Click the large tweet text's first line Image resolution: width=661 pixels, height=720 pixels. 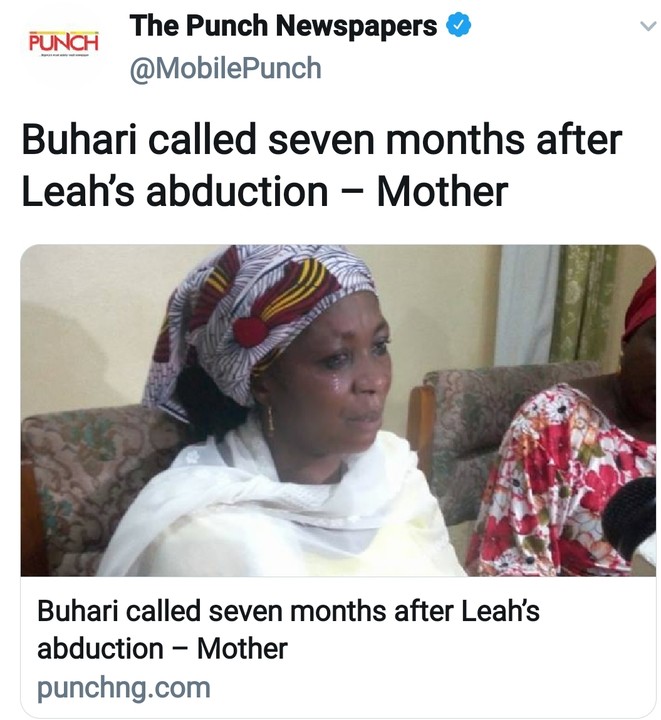pyautogui.click(x=320, y=140)
